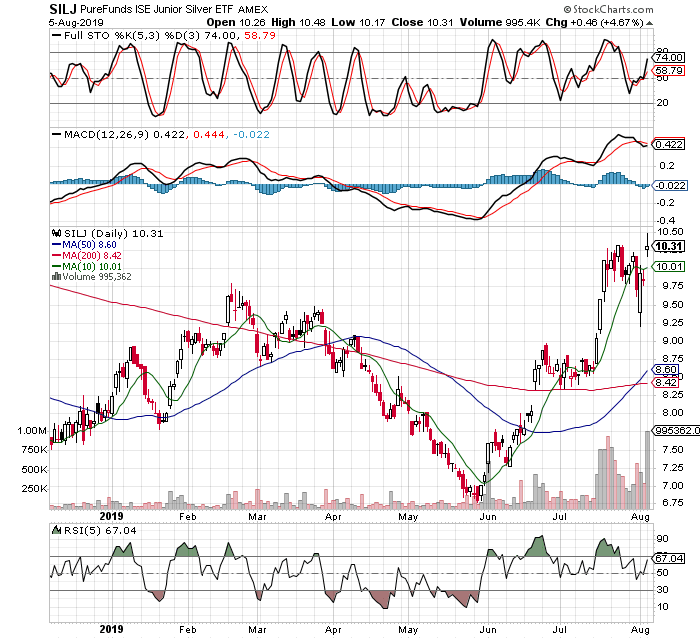The height and width of the screenshot is (639, 700).
Task: Click the MACD(12,26,9) indicator label
Action: coord(106,134)
